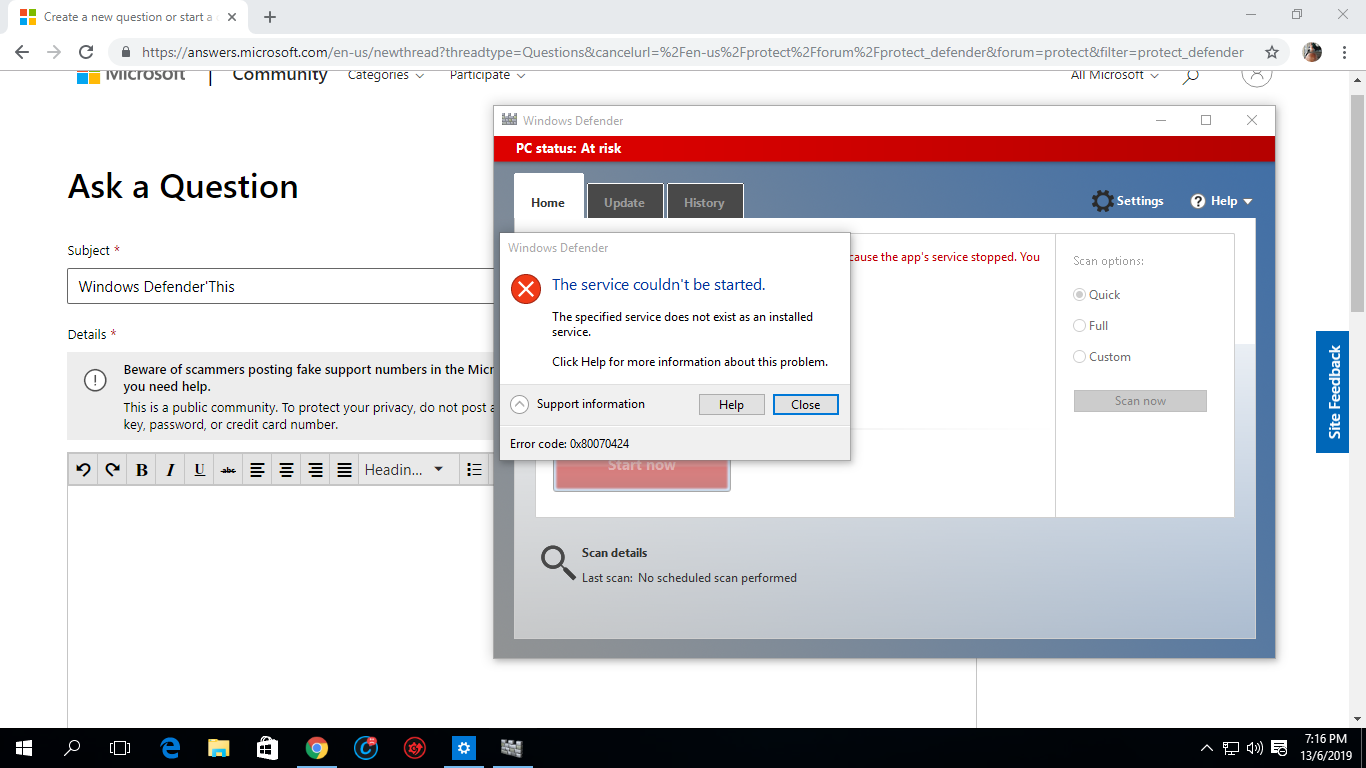Click the red error icon in the dialog
Image resolution: width=1366 pixels, height=768 pixels.
(525, 289)
